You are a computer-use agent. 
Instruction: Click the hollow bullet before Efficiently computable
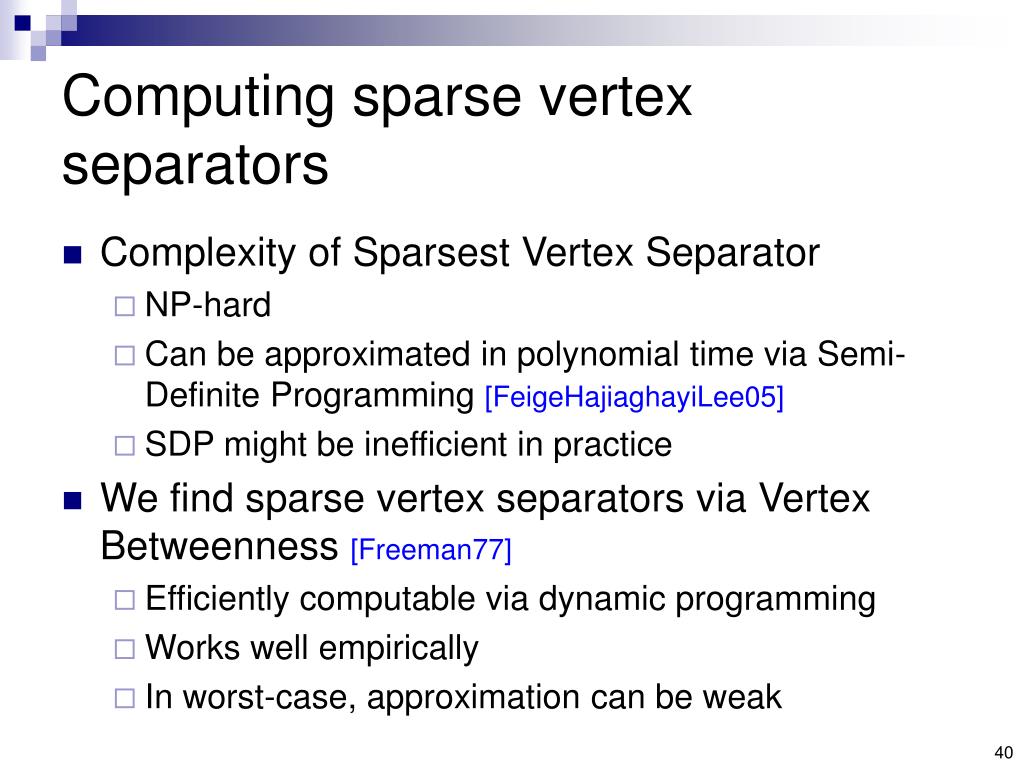pyautogui.click(x=124, y=600)
